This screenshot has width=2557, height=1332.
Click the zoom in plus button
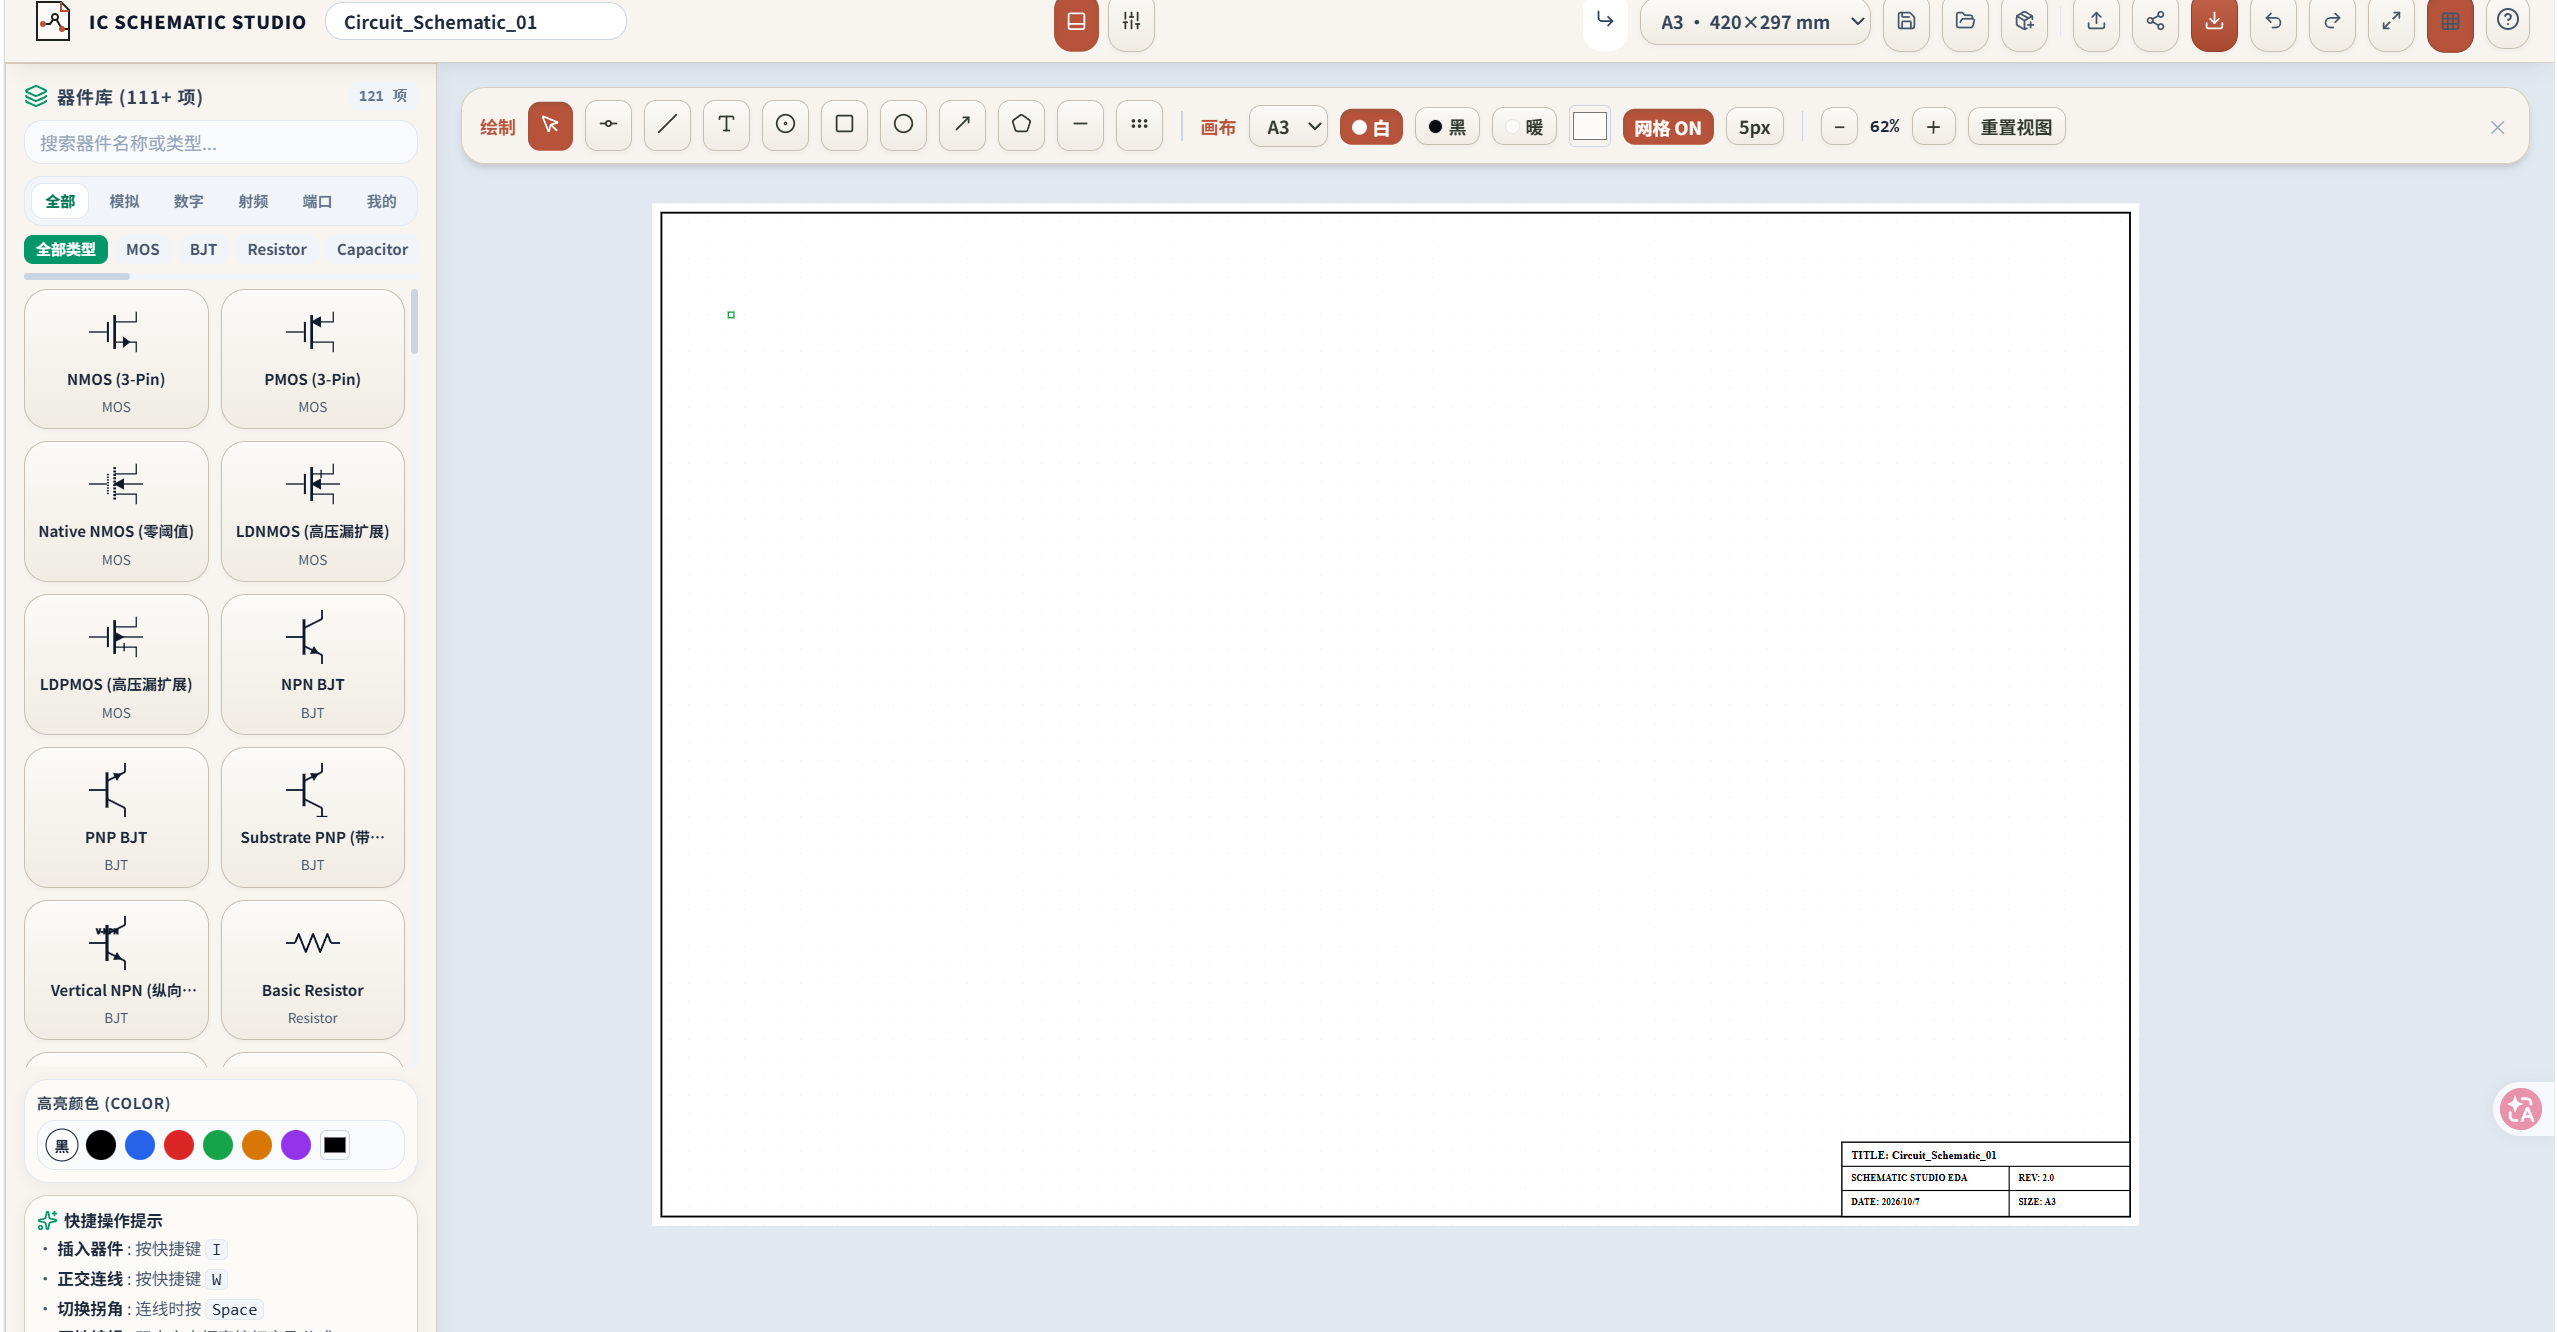[1933, 127]
